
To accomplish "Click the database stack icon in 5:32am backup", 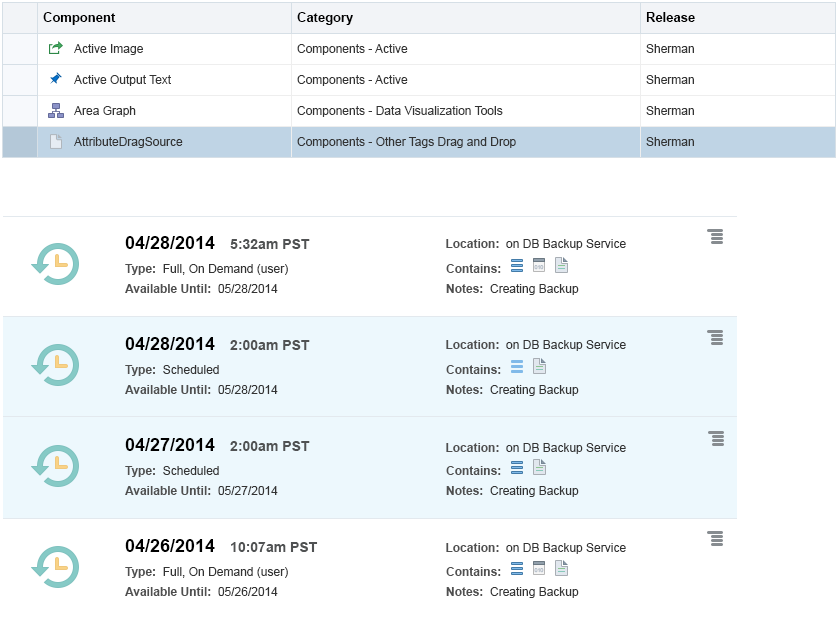I will [517, 265].
